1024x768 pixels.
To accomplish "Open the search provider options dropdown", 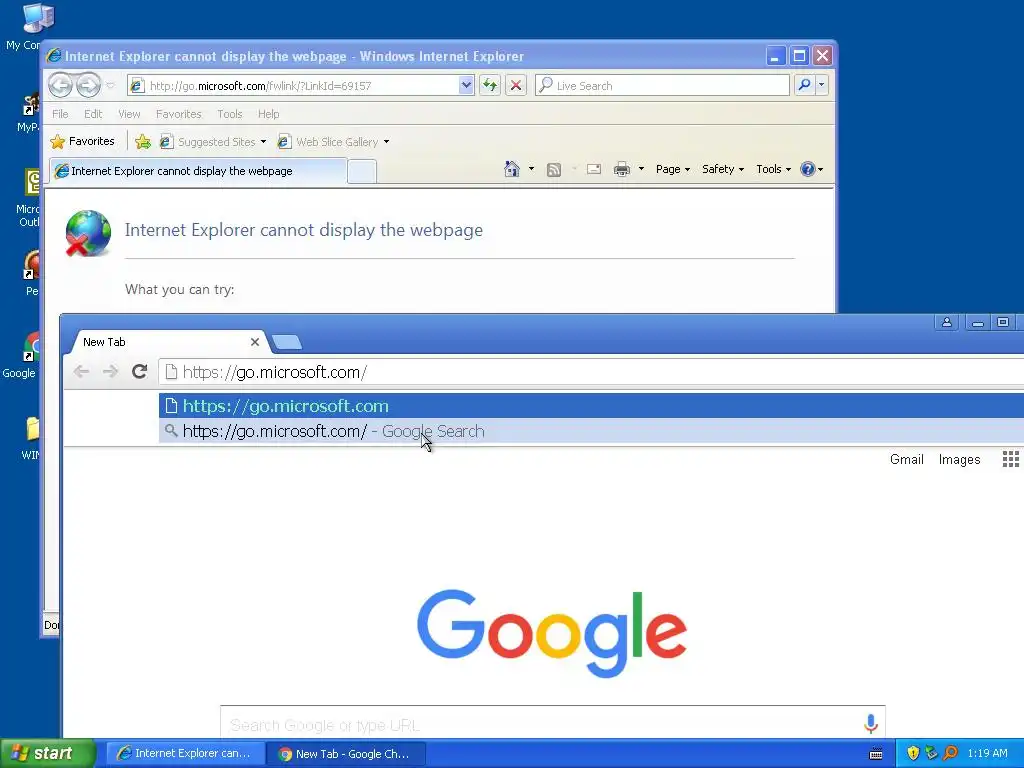I will 822,85.
